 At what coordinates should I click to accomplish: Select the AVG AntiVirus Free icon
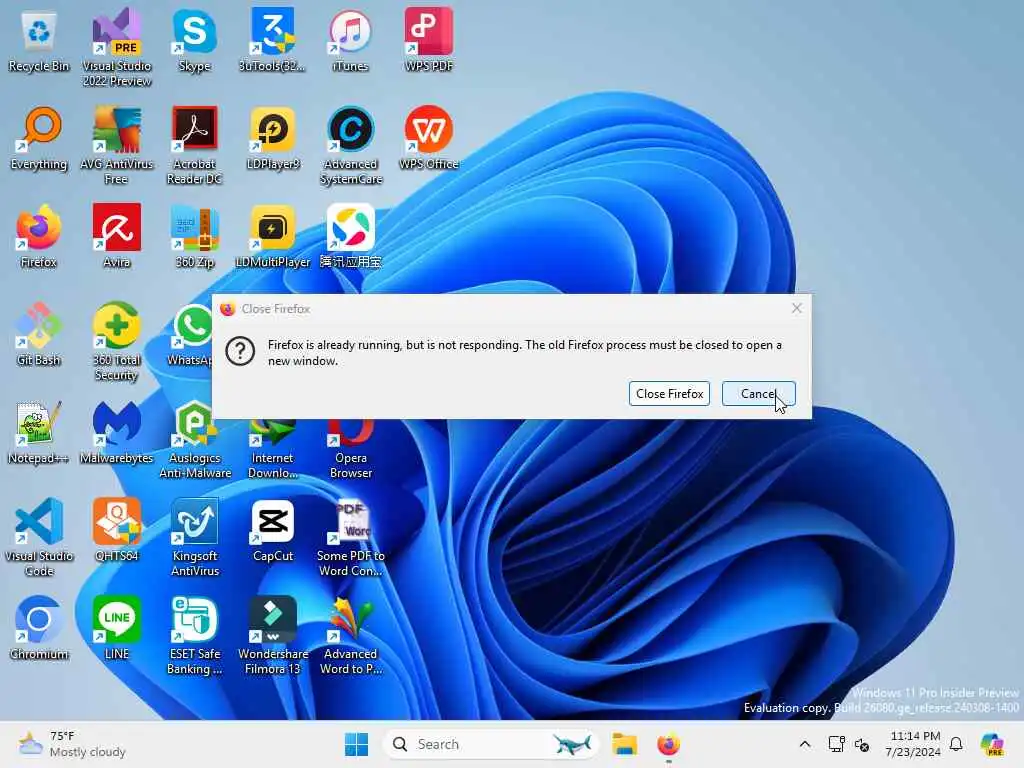117,146
